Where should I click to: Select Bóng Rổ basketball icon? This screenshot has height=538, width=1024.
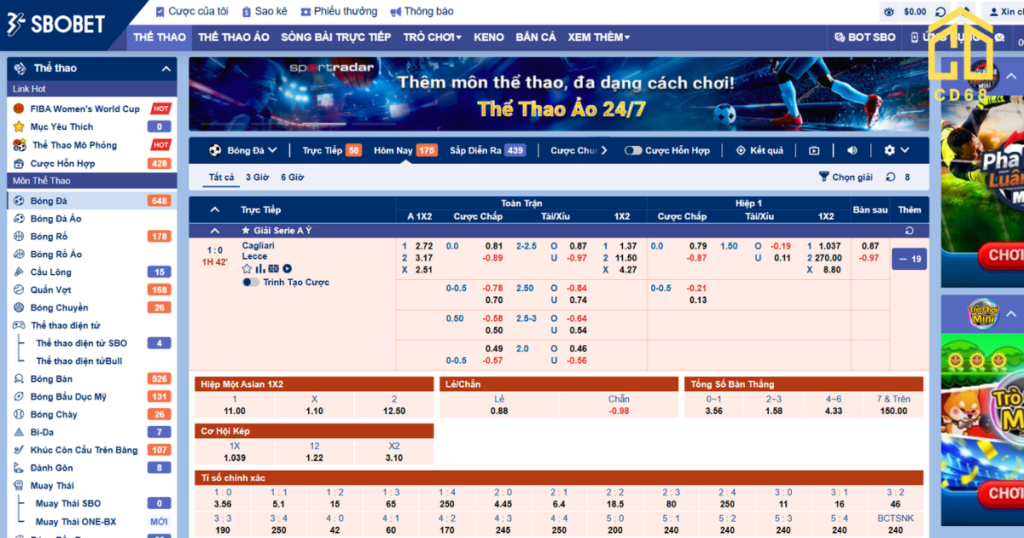pyautogui.click(x=19, y=236)
